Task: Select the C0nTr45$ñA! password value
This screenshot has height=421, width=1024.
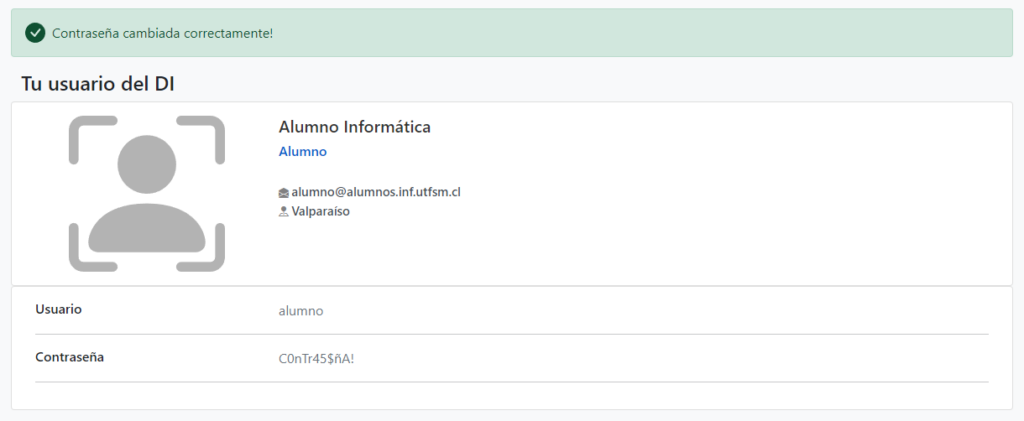Action: (316, 358)
